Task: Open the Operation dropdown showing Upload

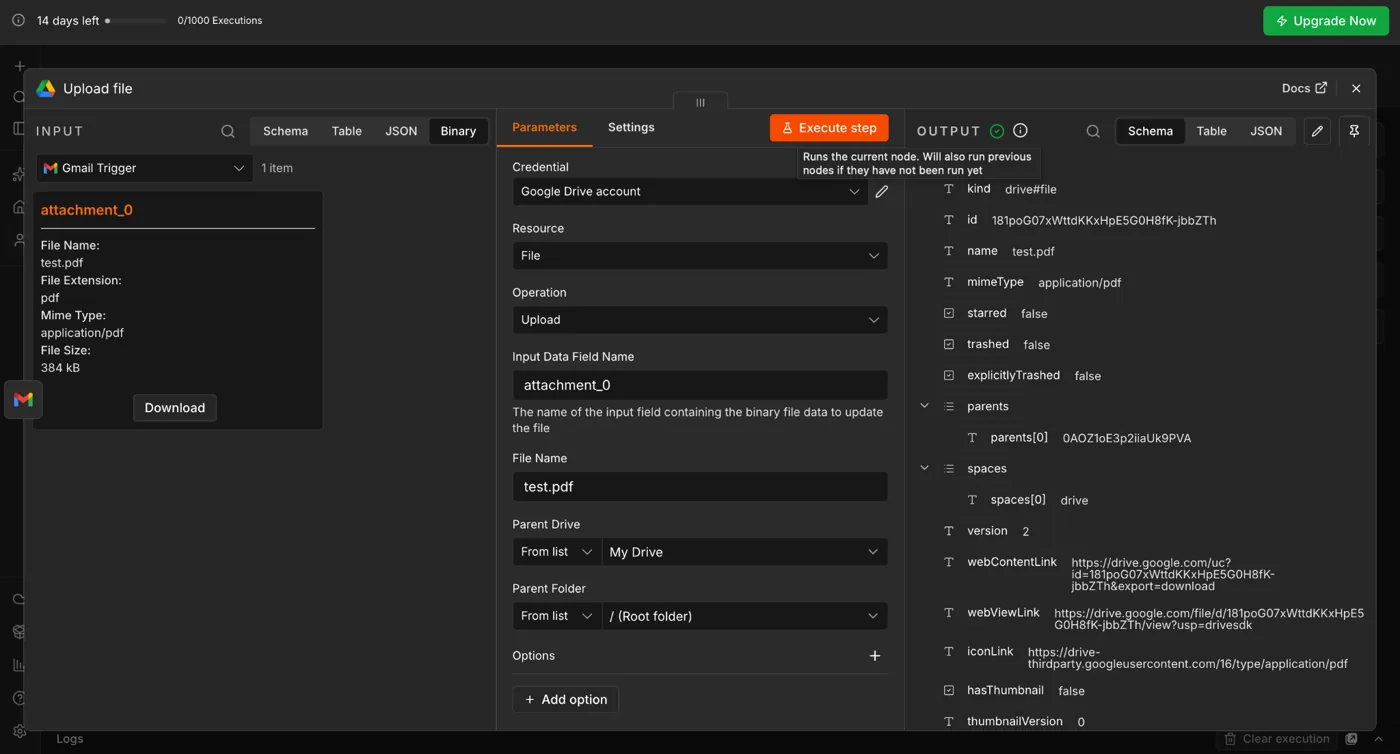Action: (x=700, y=319)
